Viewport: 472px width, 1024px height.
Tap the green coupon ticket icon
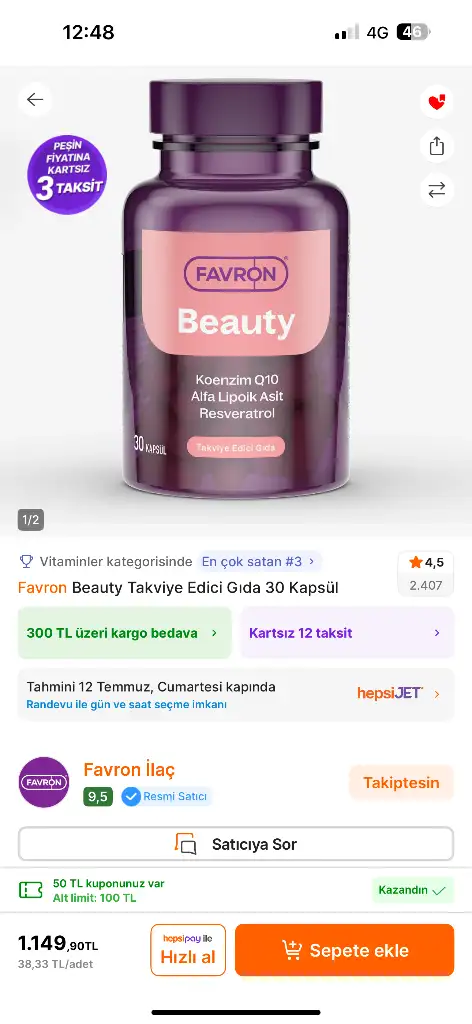coord(30,890)
